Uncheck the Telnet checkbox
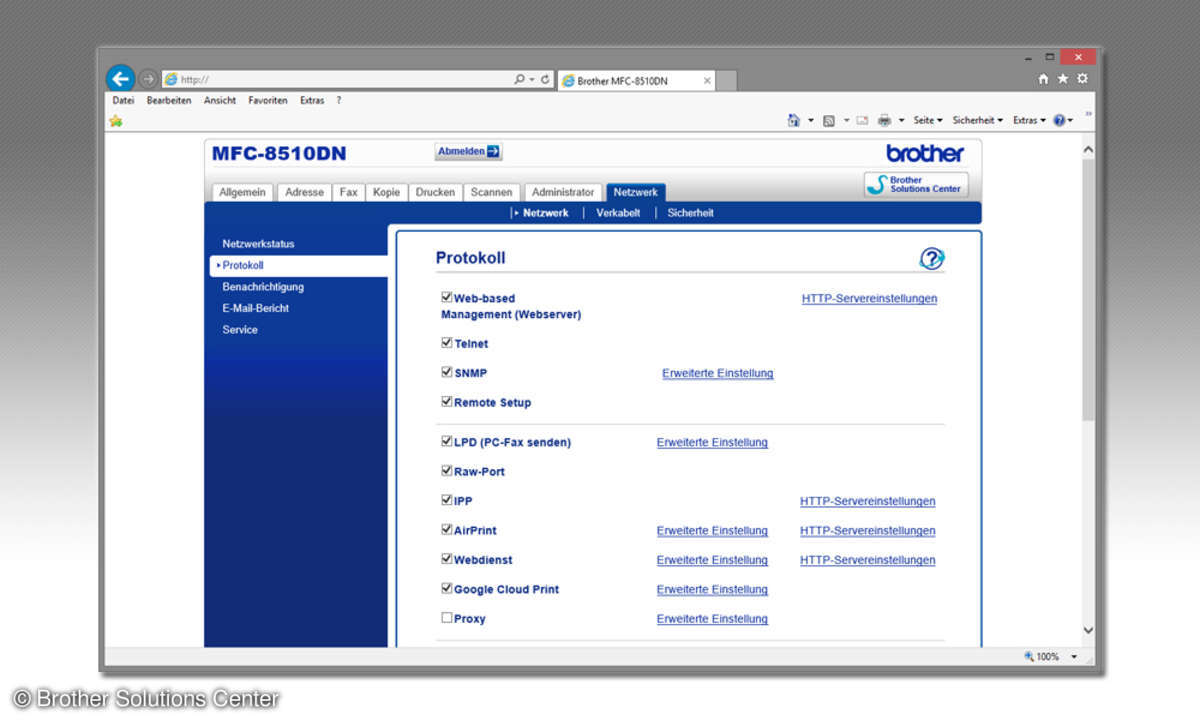The width and height of the screenshot is (1200, 720). (x=446, y=342)
